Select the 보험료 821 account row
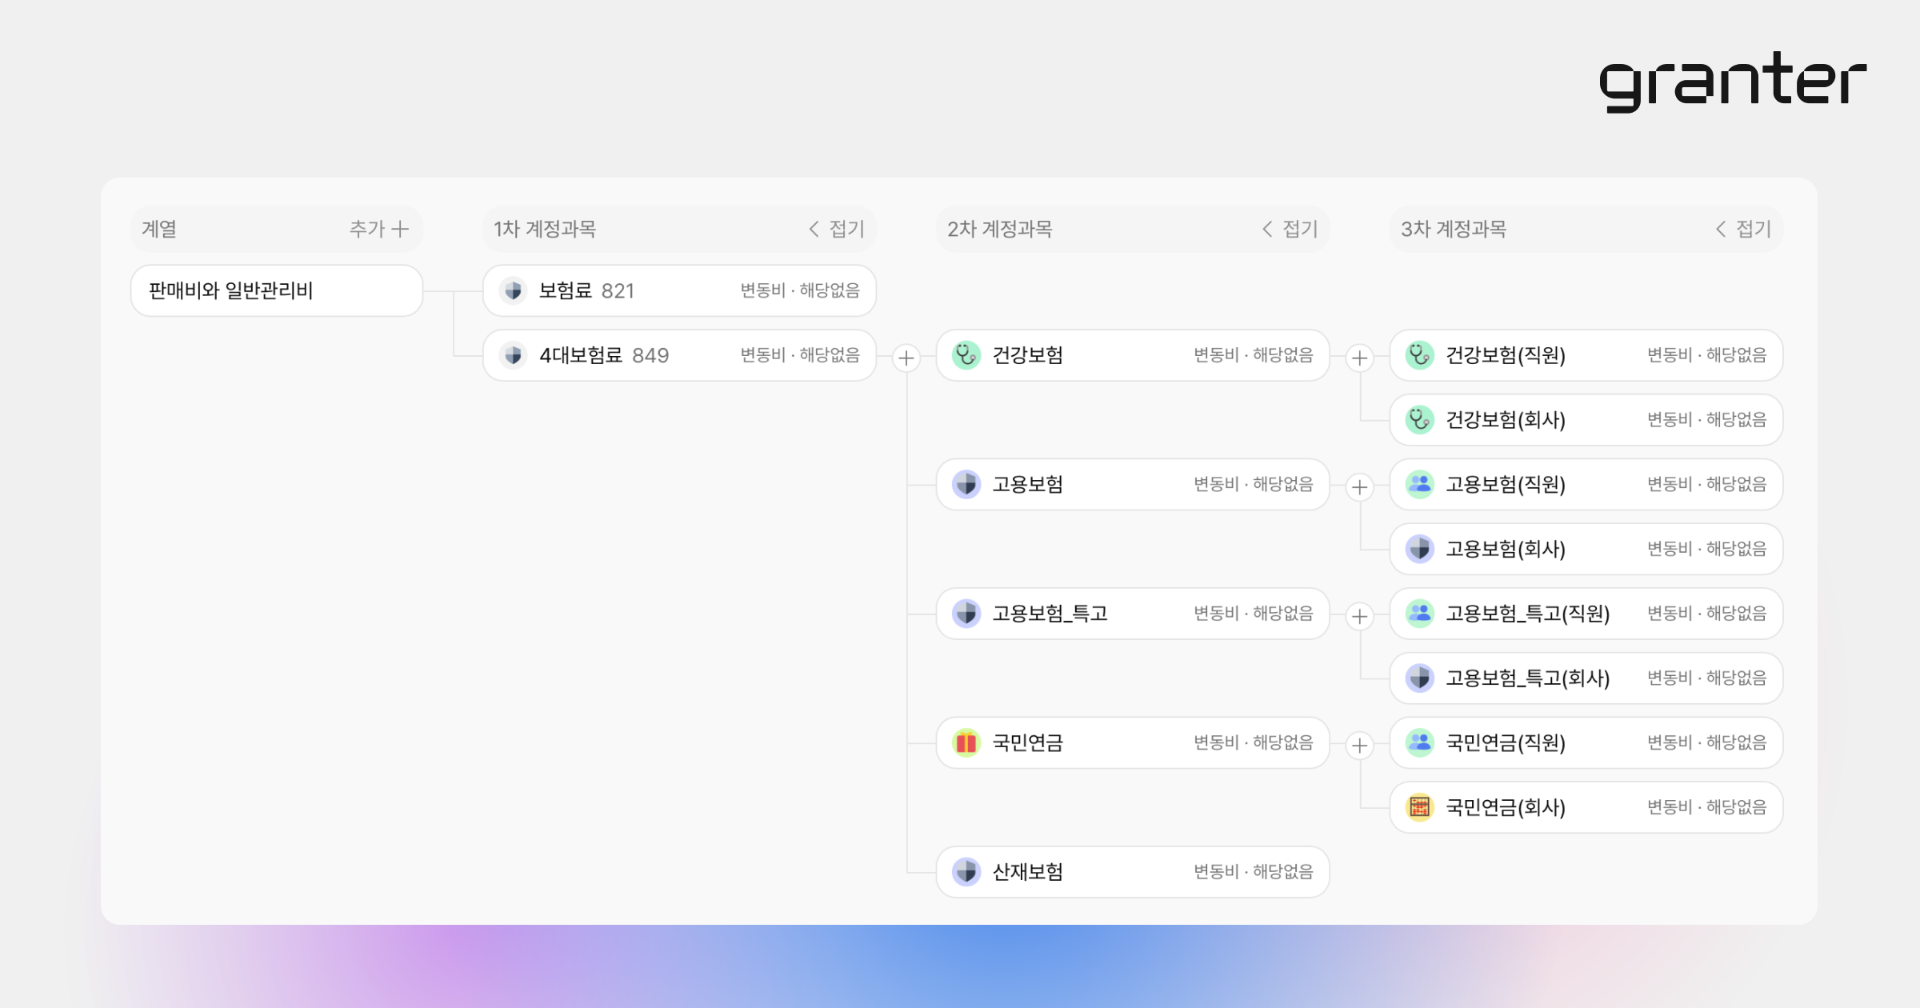This screenshot has width=1920, height=1008. tap(680, 291)
